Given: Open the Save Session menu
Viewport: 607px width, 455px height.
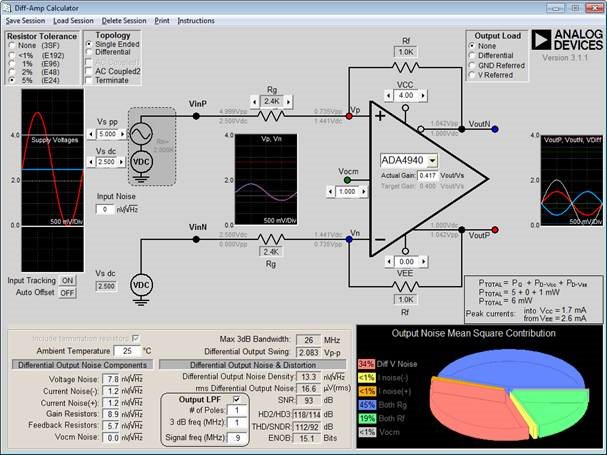Looking at the screenshot, I should [x=25, y=21].
